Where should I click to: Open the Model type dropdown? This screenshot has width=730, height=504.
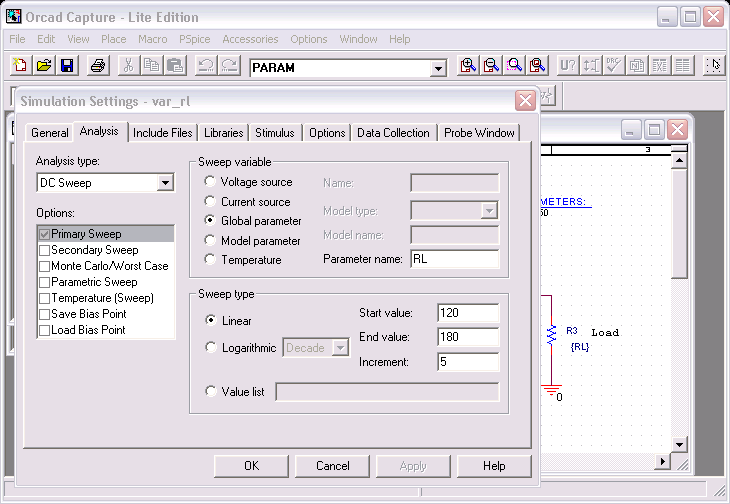(x=489, y=211)
